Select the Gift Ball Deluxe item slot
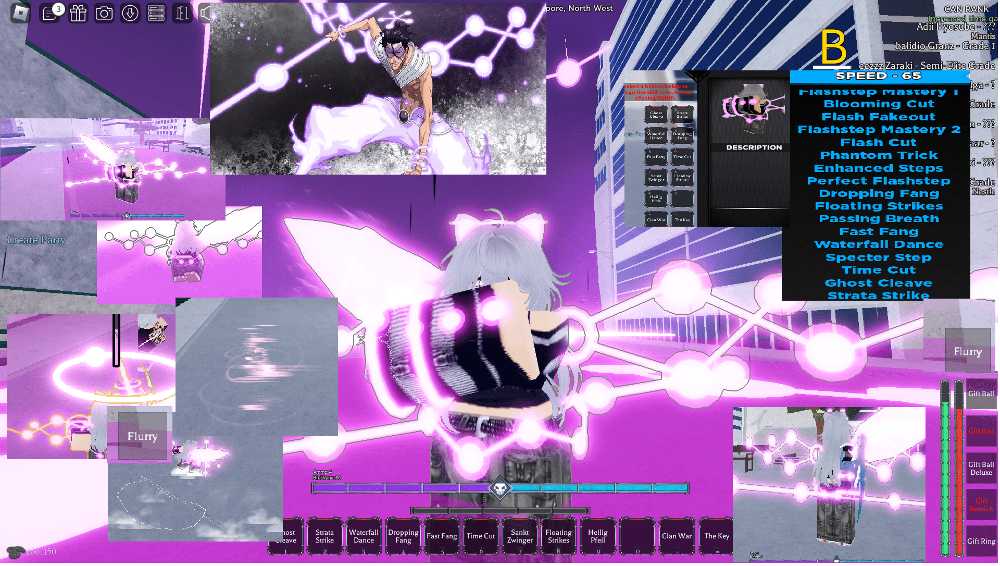This screenshot has height=566, width=1000. coord(981,468)
